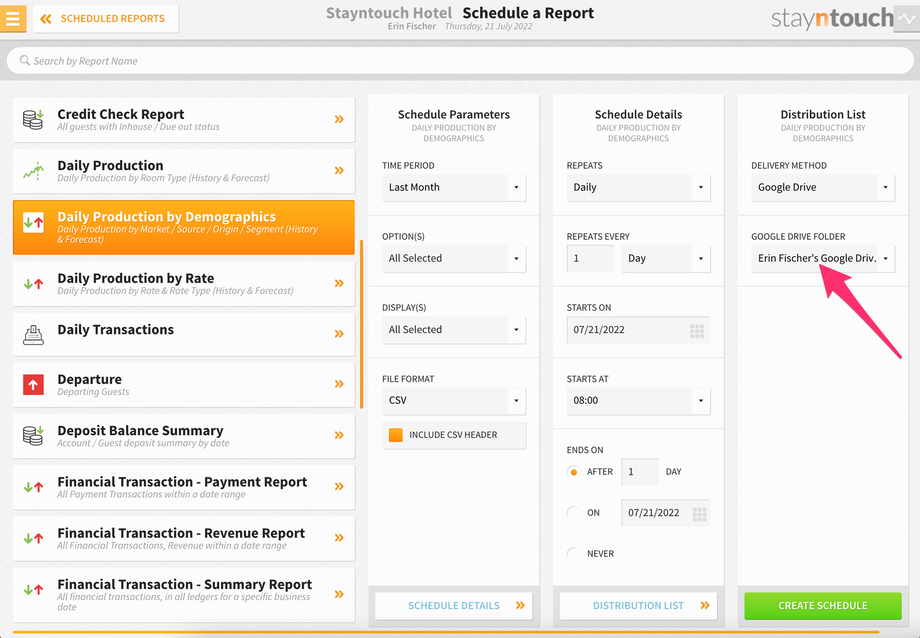Open the Starts At 08:00 dropdown
The width and height of the screenshot is (920, 638).
click(x=638, y=401)
